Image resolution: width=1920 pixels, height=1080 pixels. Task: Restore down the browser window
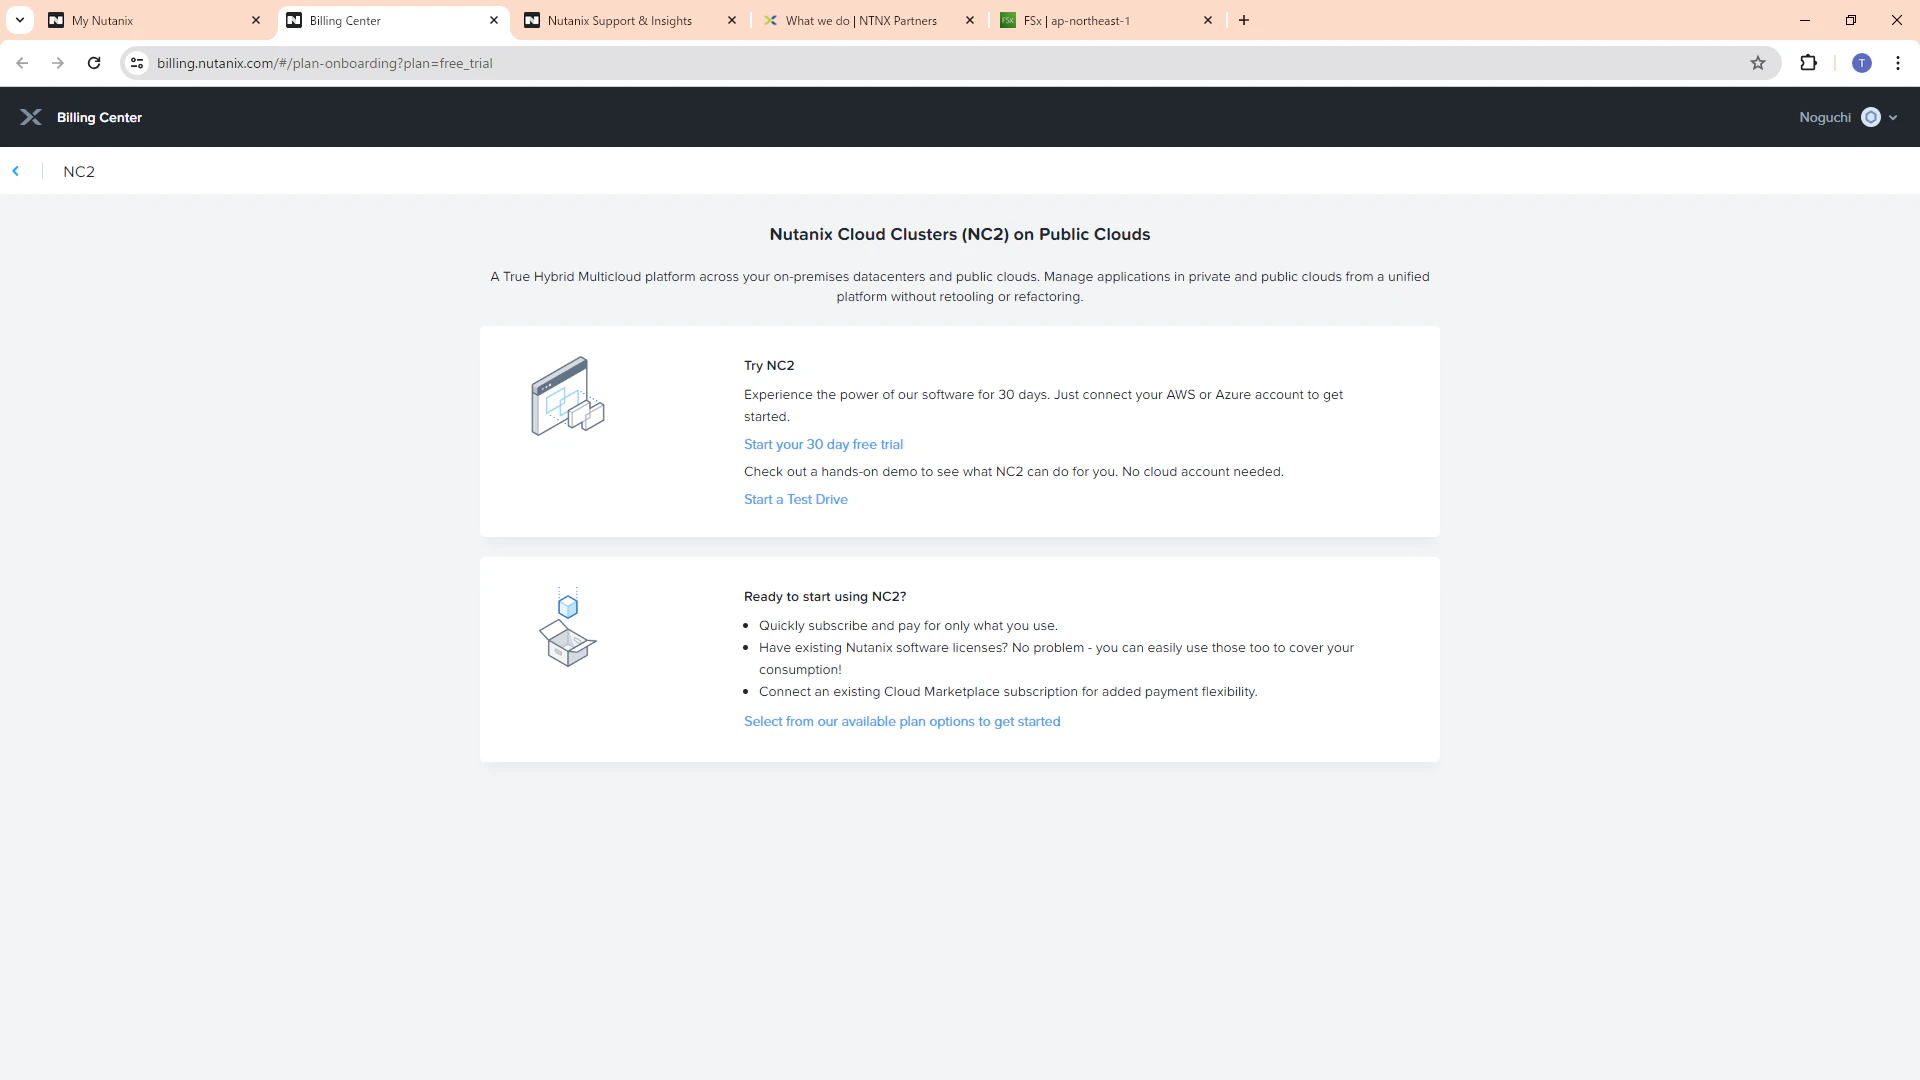point(1851,20)
